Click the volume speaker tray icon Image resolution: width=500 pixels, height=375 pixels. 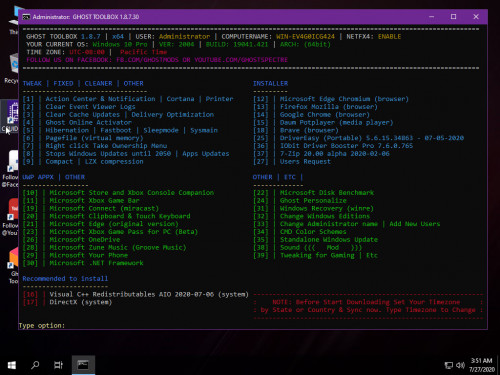pos(460,365)
